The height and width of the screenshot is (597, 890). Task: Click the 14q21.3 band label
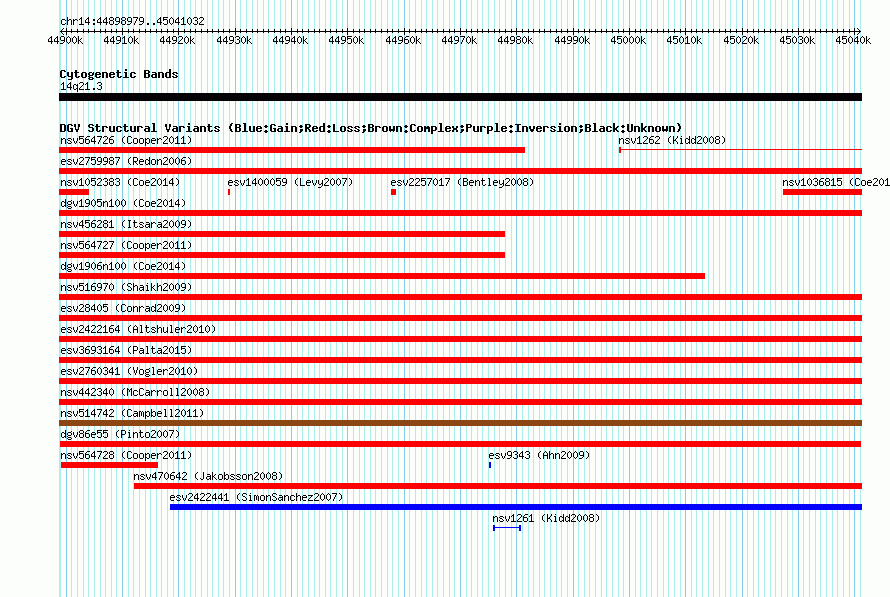(81, 86)
